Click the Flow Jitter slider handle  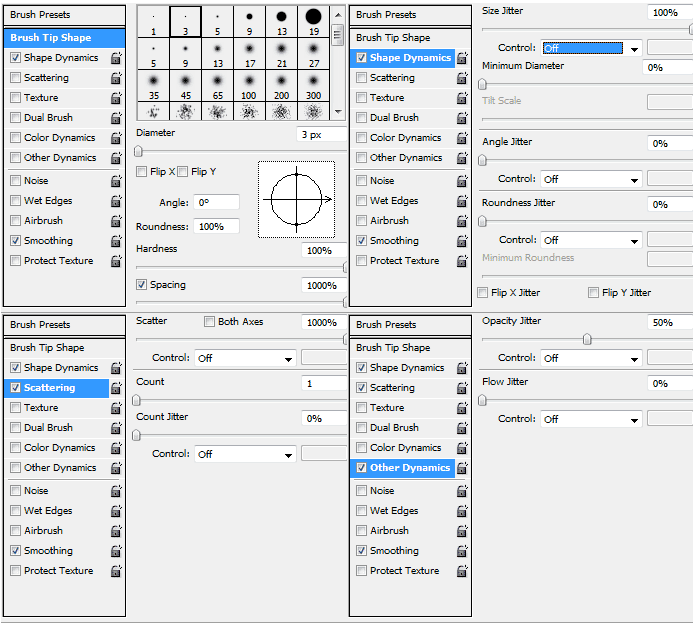coord(482,400)
